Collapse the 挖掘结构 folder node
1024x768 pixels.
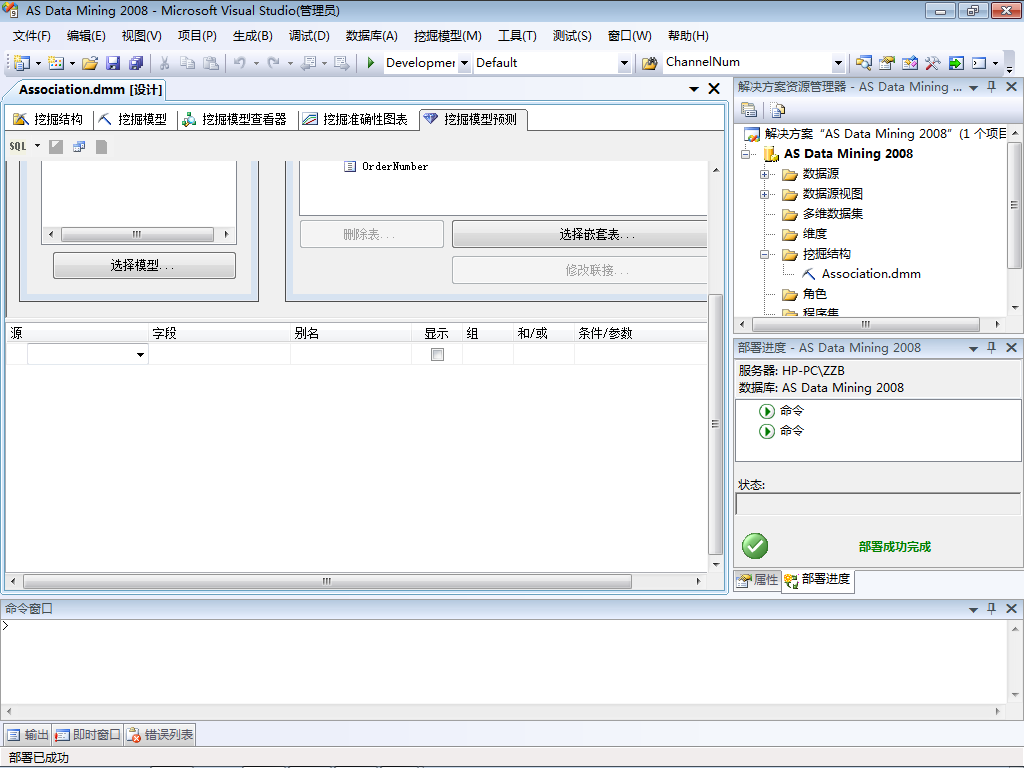pos(764,255)
